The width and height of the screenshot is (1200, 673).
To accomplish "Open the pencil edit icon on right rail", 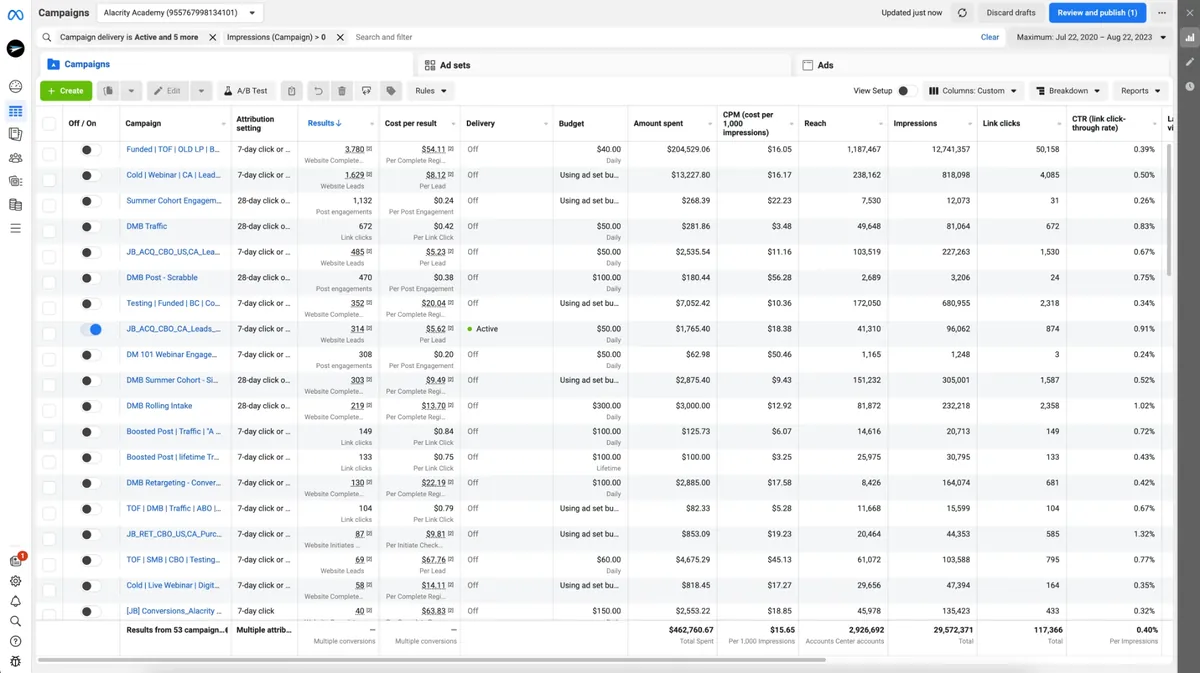I will point(1190,62).
